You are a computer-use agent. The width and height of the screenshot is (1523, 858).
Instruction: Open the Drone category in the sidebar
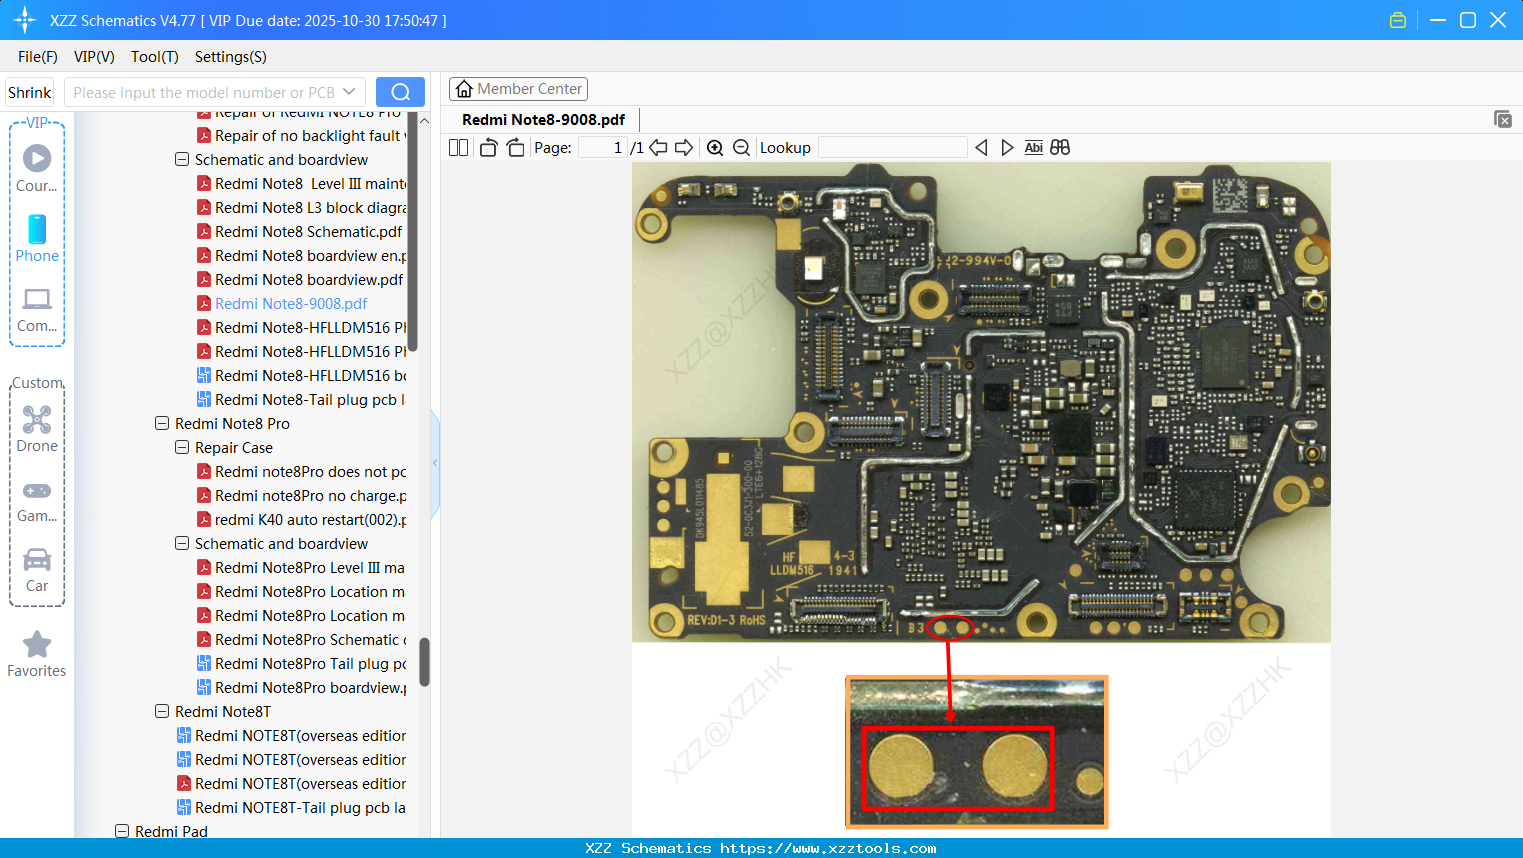[x=37, y=429]
